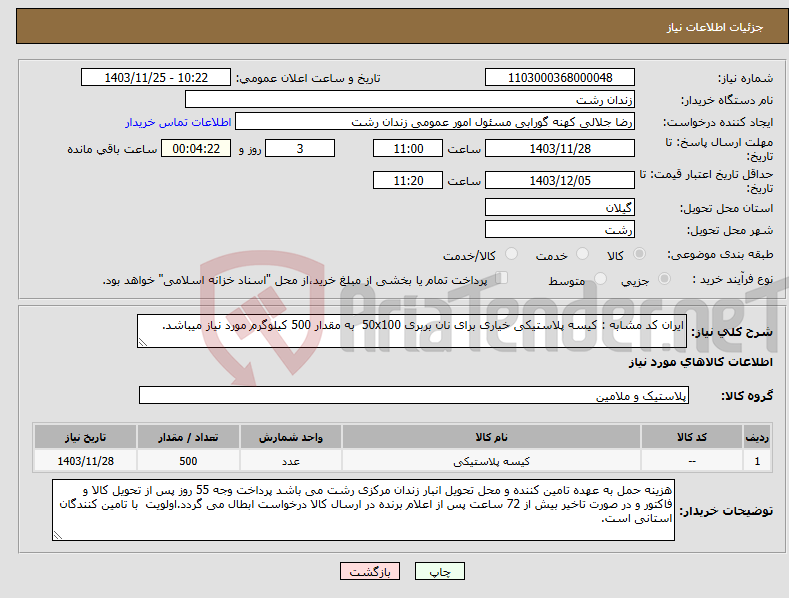This screenshot has width=789, height=598.
Task: Click the اطلاعات کالاهای مورد نیاز heading
Action: tap(700, 362)
